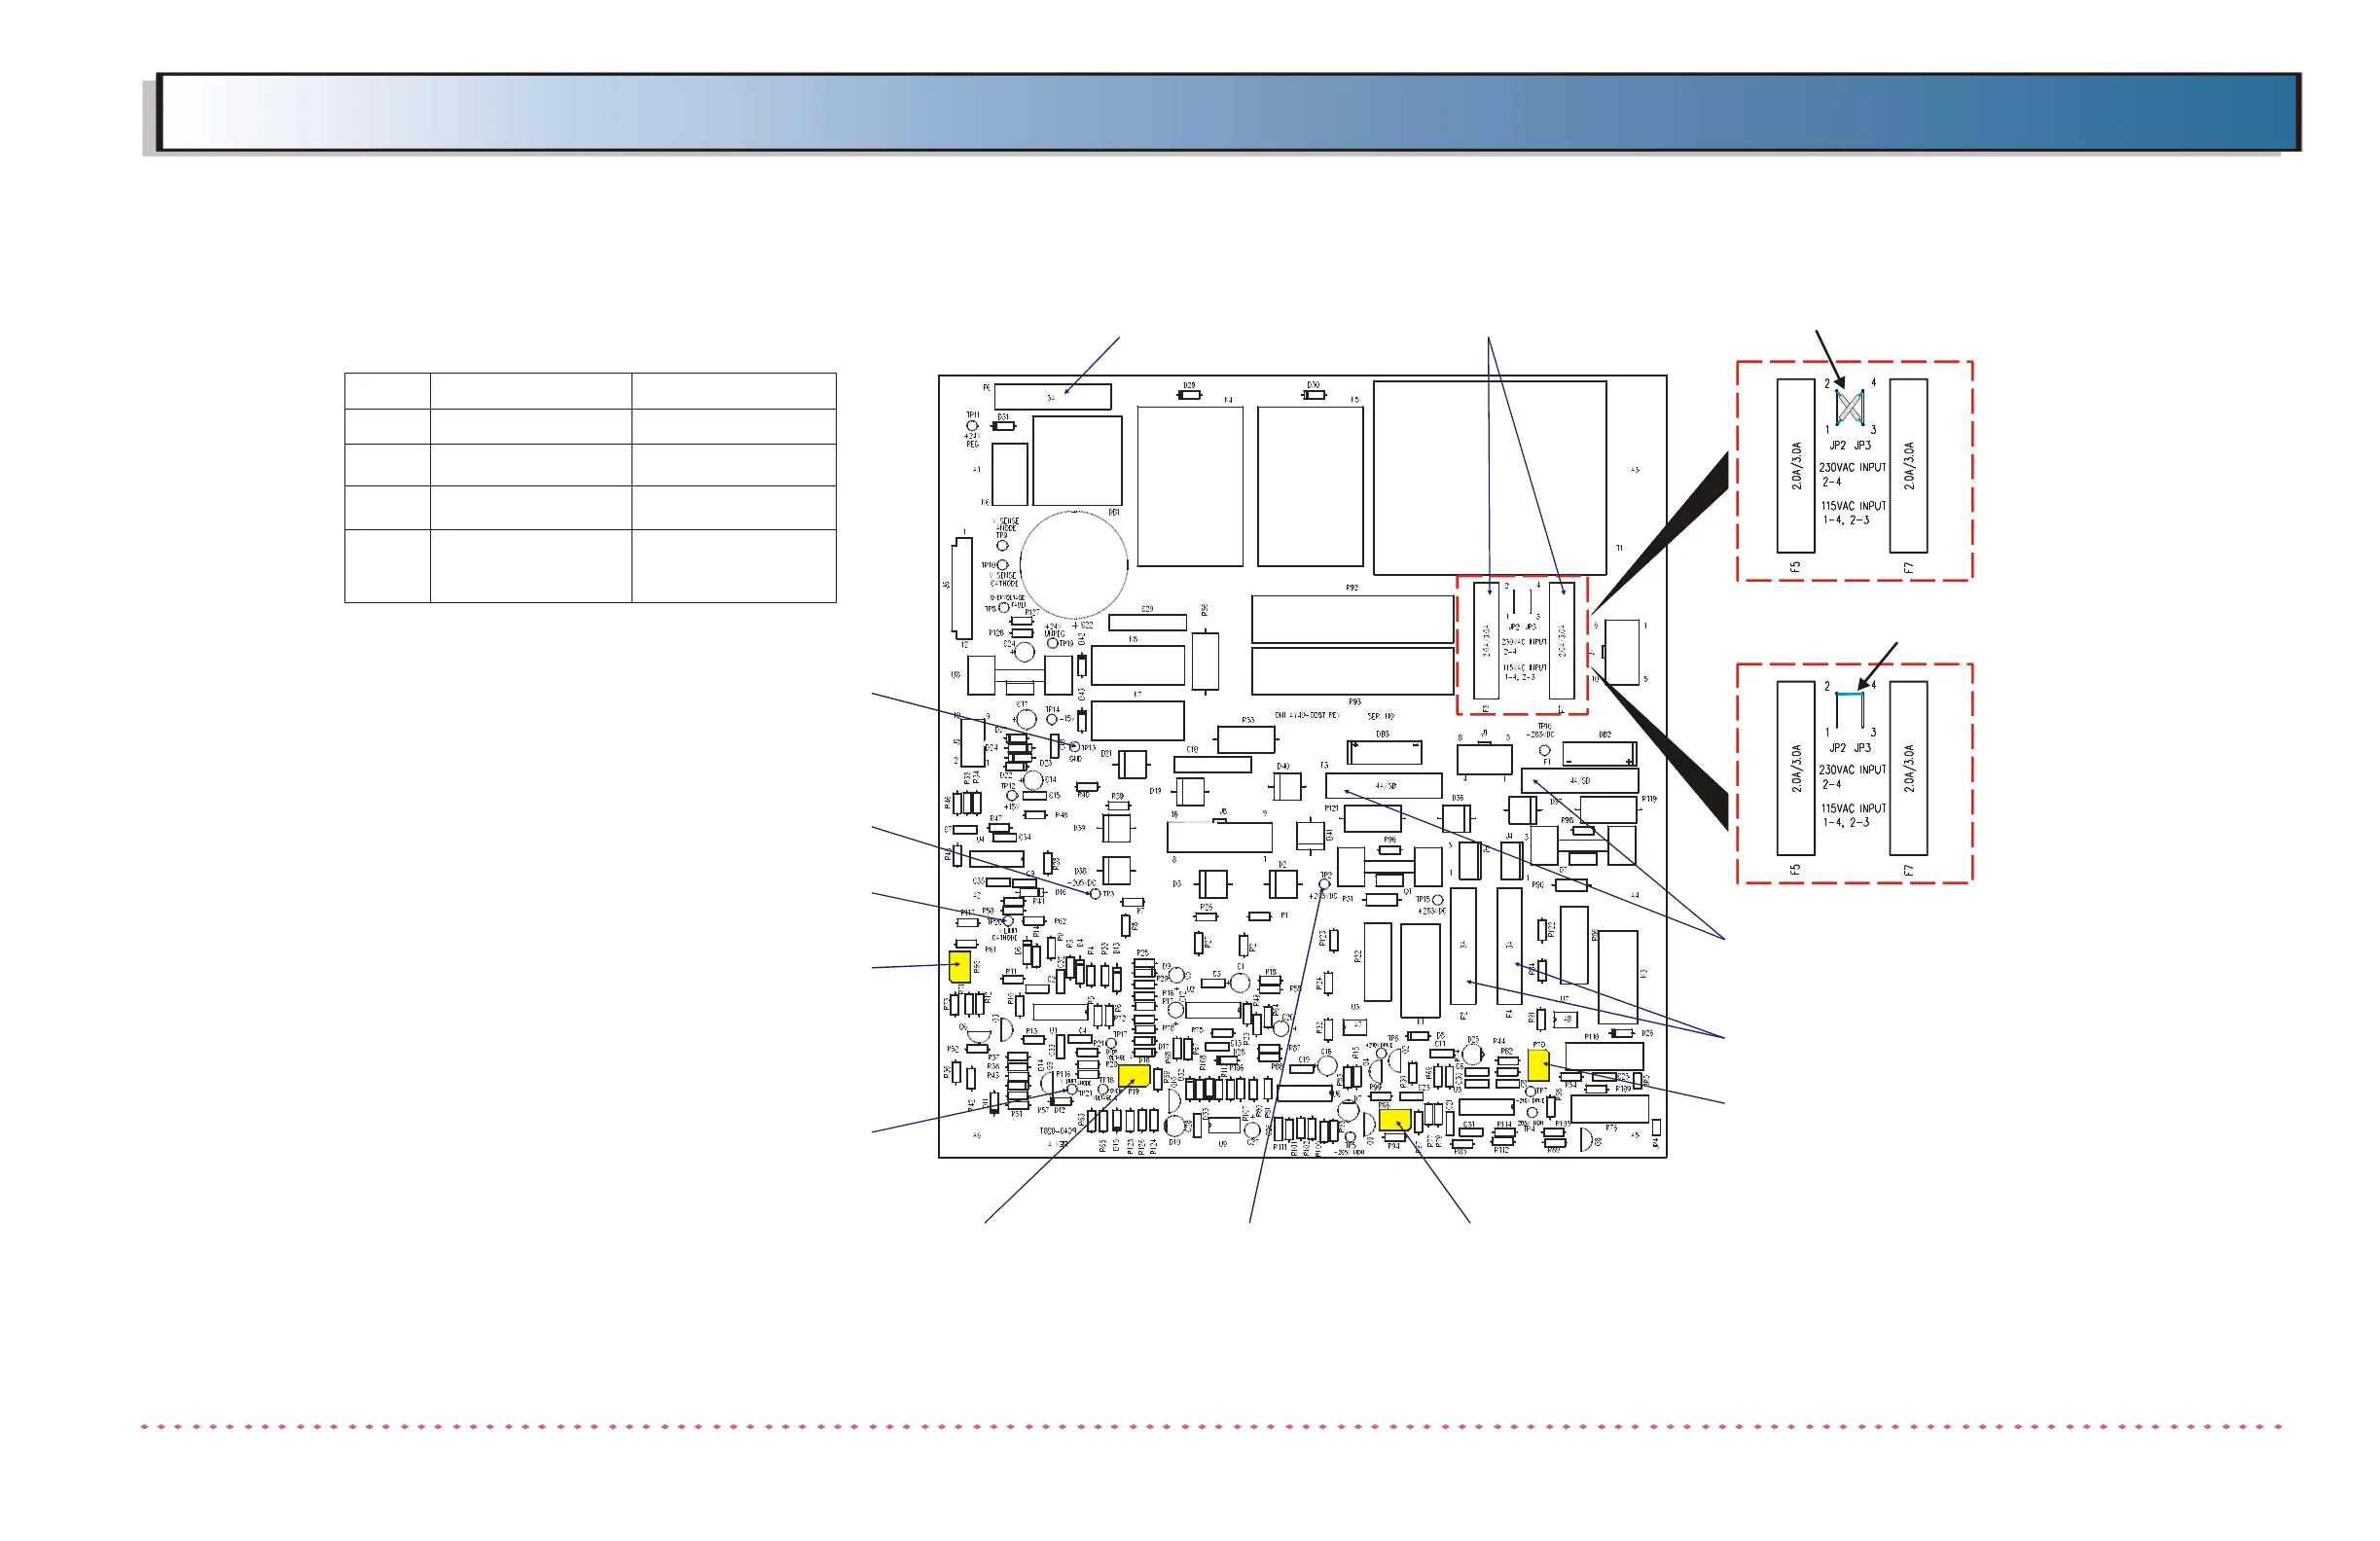Click the yellow R70 potentiometer near R110
The width and height of the screenshot is (2380, 1541).
coord(1538,1064)
